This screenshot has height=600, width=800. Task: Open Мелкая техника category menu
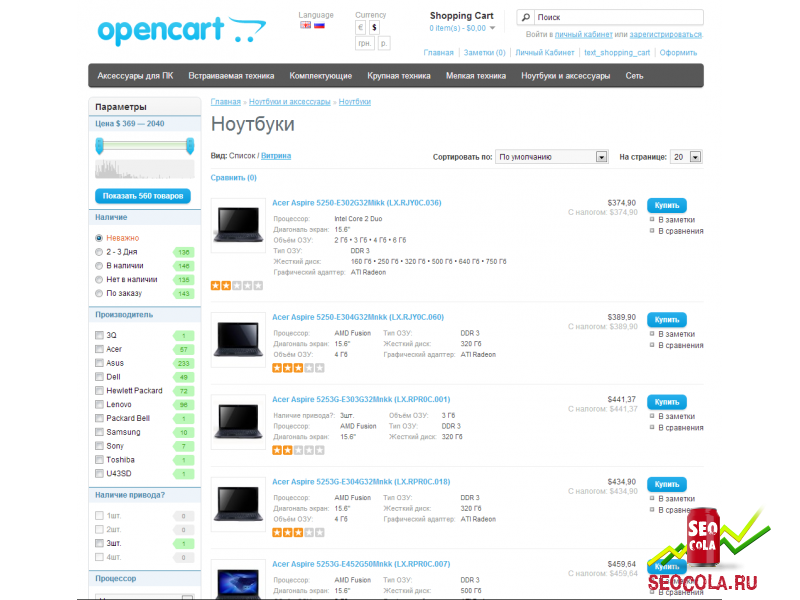click(x=476, y=76)
